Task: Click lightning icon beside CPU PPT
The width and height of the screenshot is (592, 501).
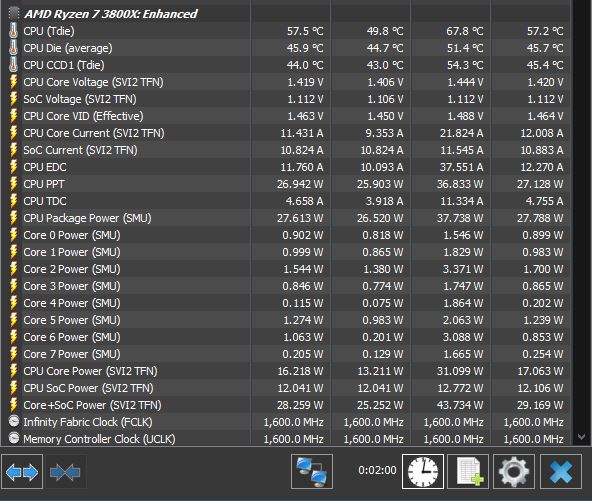Action: pyautogui.click(x=13, y=184)
